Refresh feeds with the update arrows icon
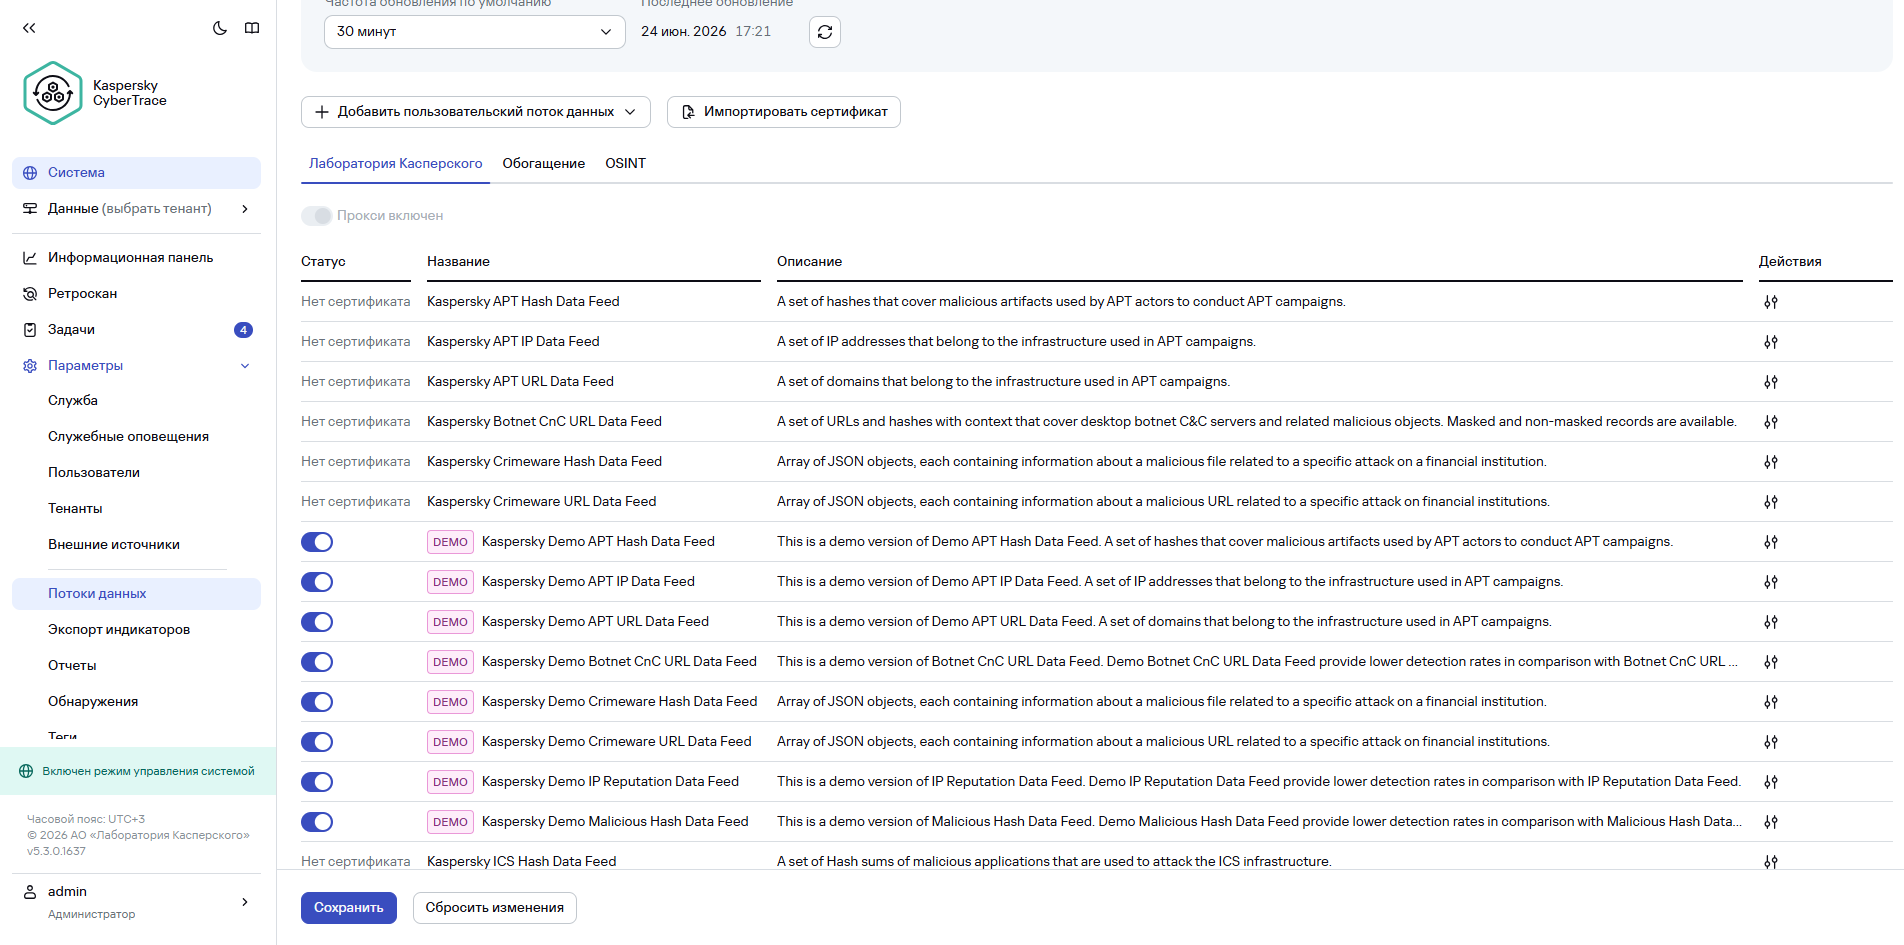 825,32
